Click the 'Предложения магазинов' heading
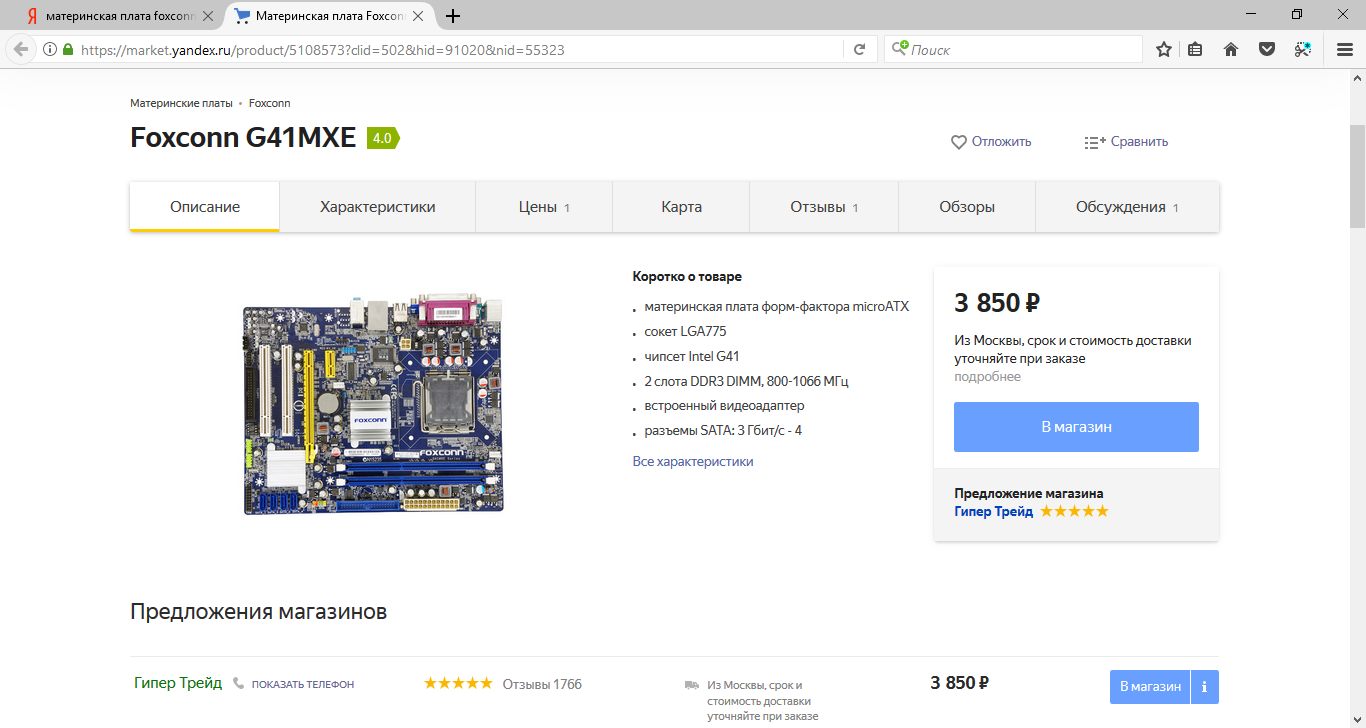Screen dimensions: 1366x728 tap(258, 612)
